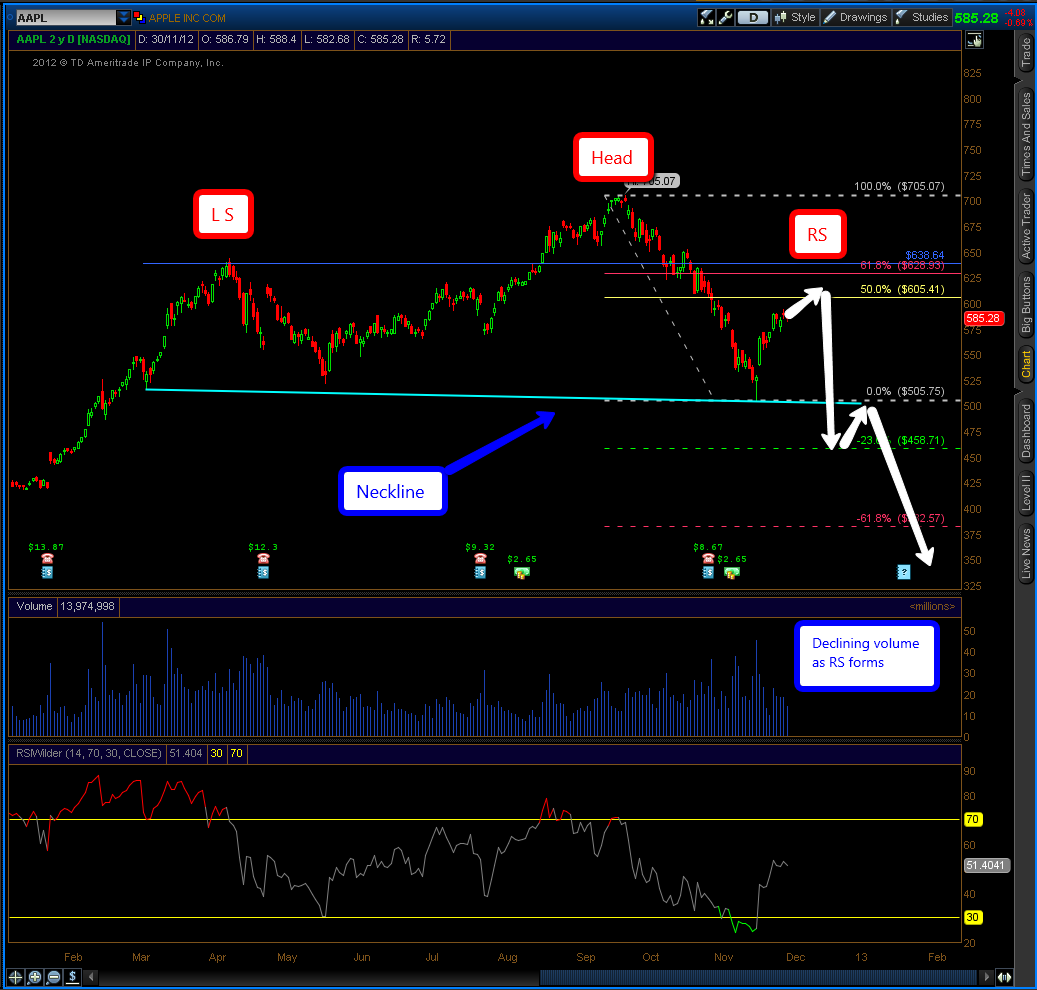
Task: Click the 61.8% ($628.93) retracement label
Action: pos(902,265)
